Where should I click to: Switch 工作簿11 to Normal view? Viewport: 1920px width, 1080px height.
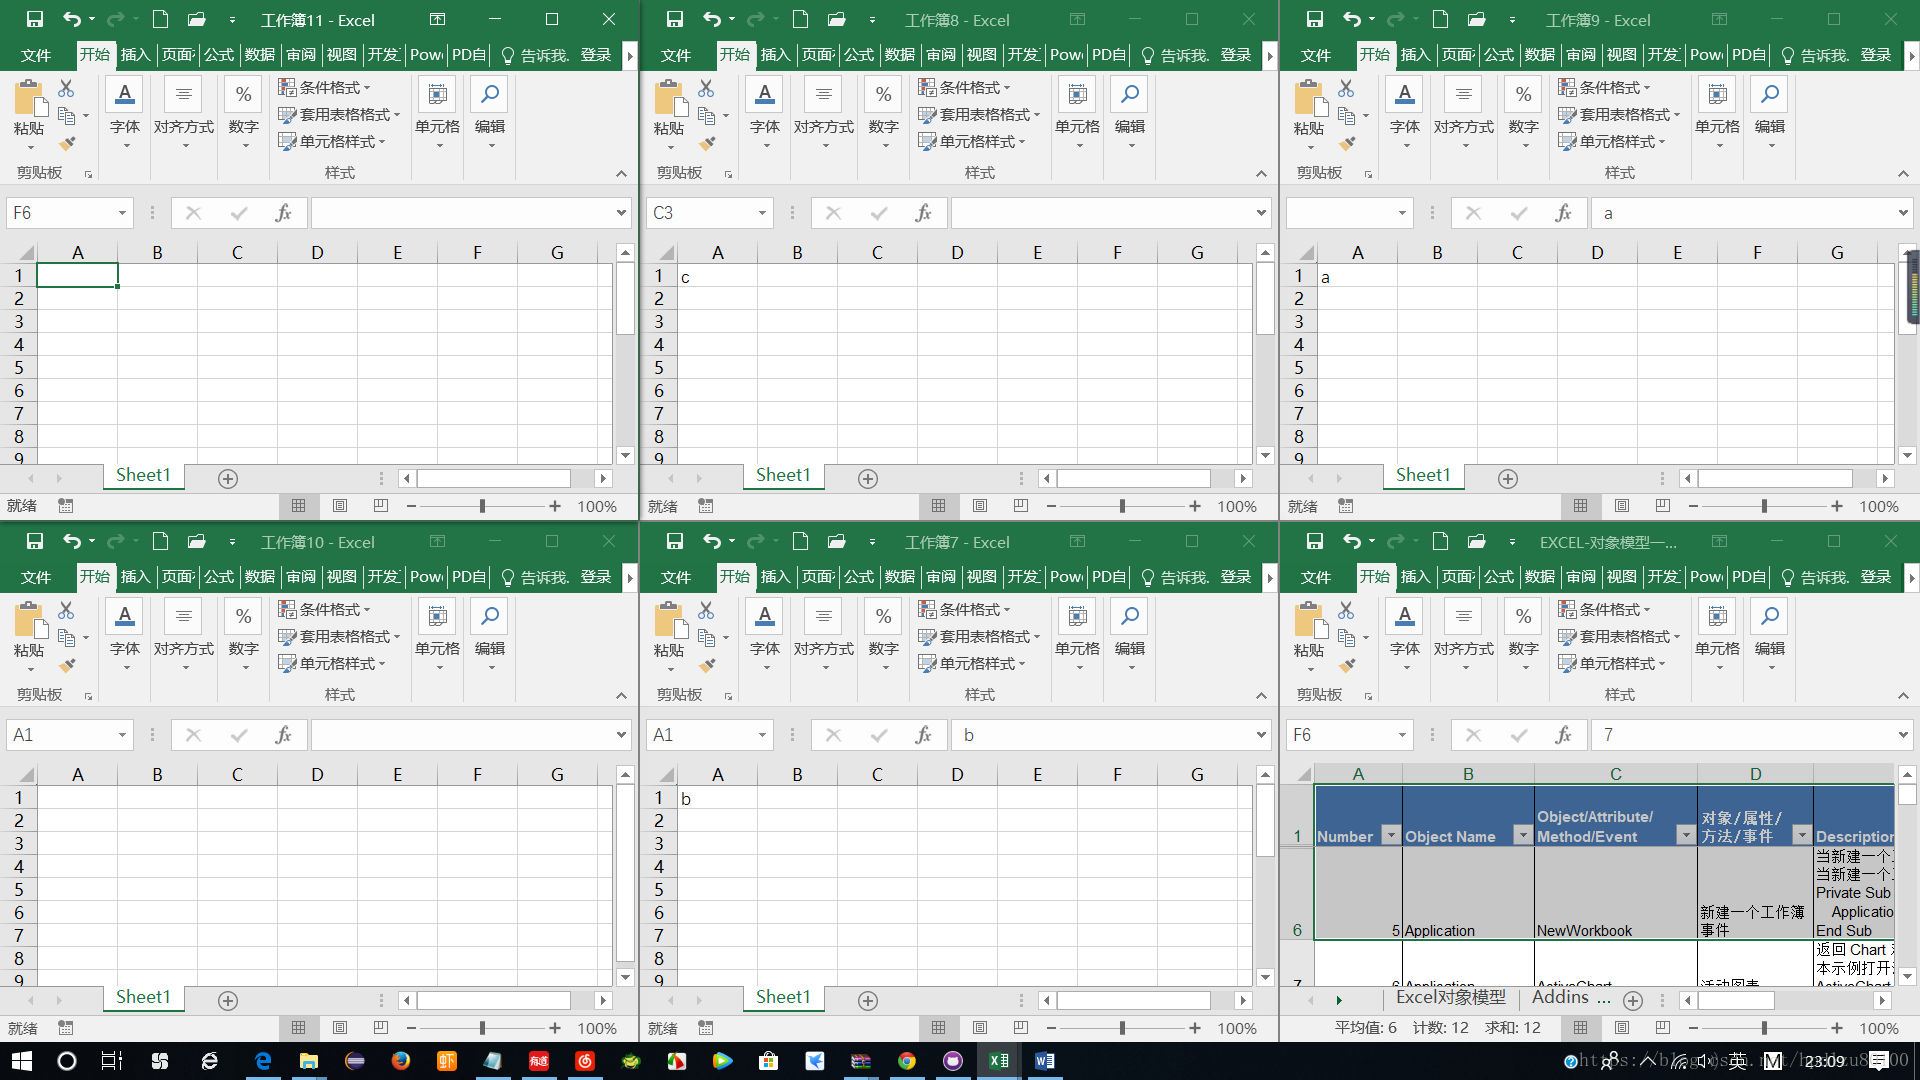(298, 506)
